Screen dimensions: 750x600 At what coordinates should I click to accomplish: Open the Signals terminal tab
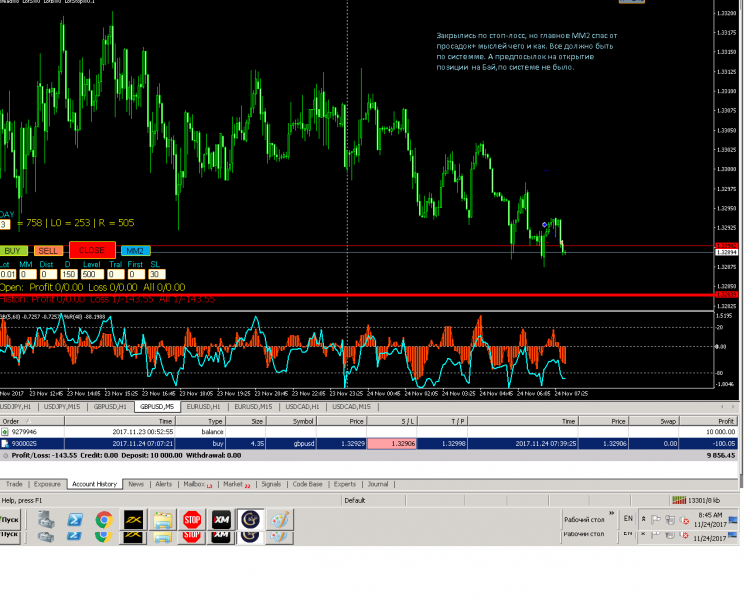pos(271,484)
